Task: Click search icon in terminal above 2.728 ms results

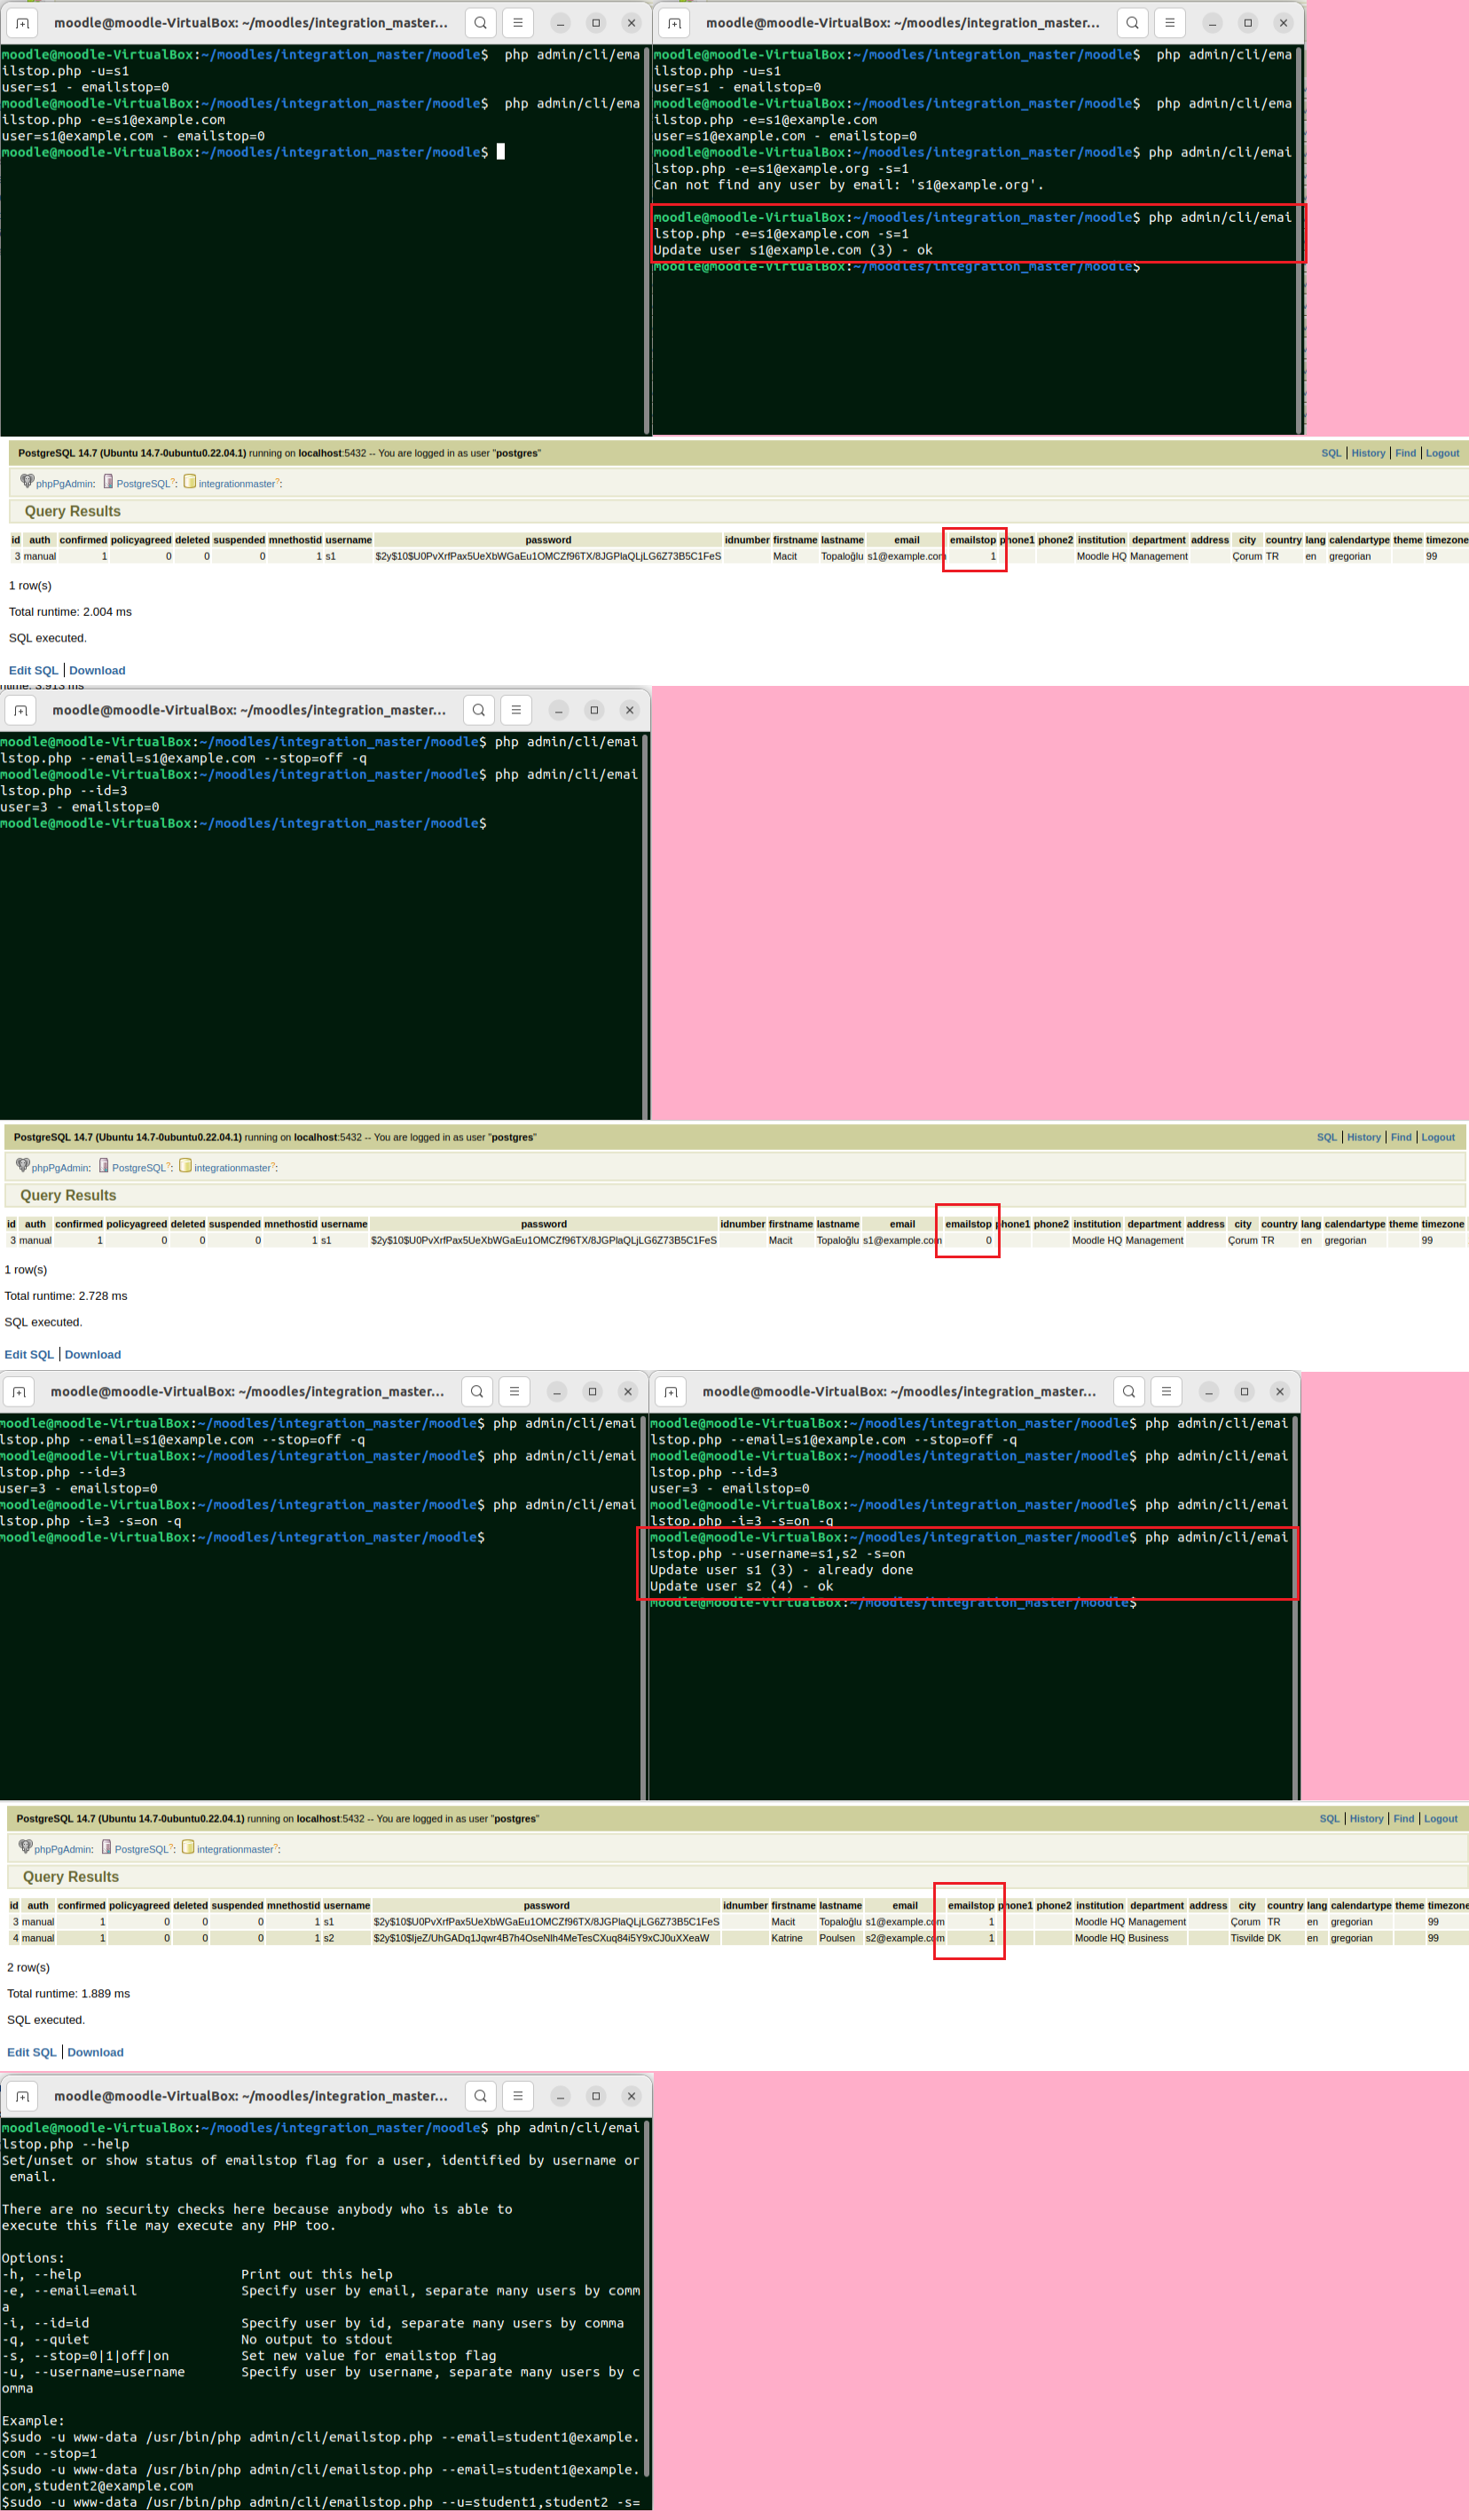Action: [x=479, y=710]
